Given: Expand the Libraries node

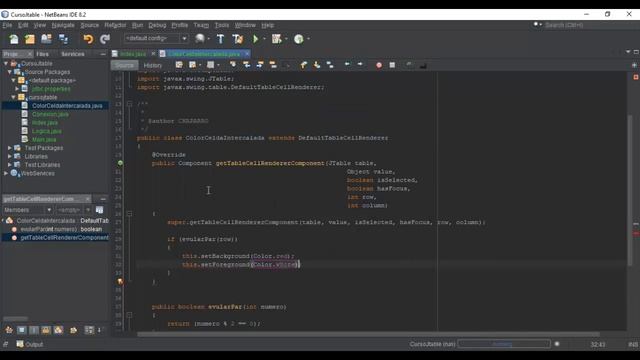Looking at the screenshot, I should tap(10, 156).
